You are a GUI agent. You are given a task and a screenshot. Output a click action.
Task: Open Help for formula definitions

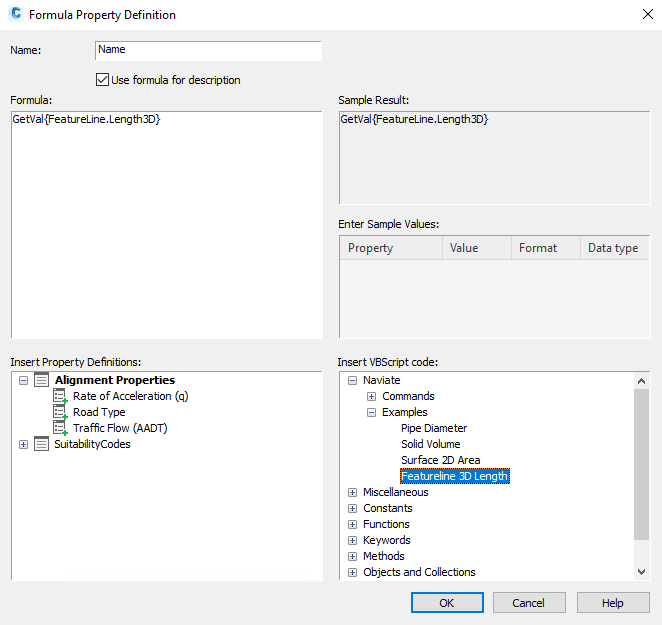[x=613, y=603]
